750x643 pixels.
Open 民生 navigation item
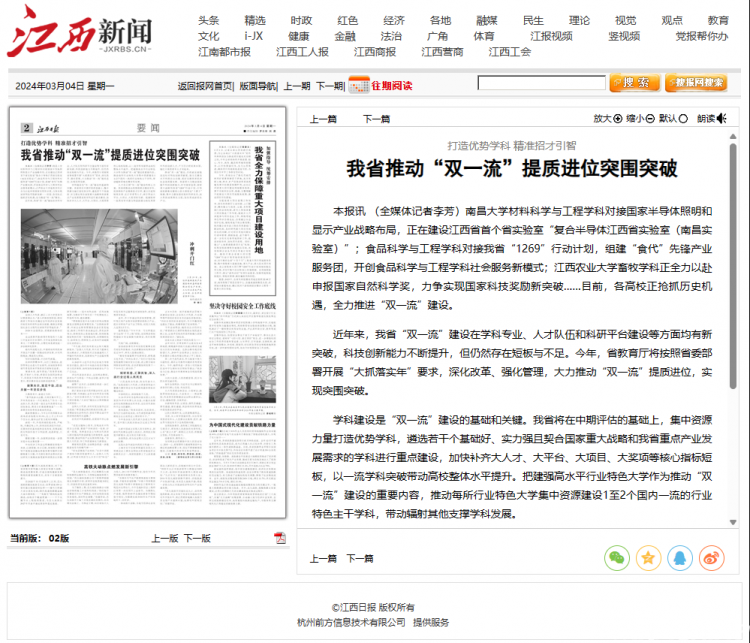click(533, 21)
